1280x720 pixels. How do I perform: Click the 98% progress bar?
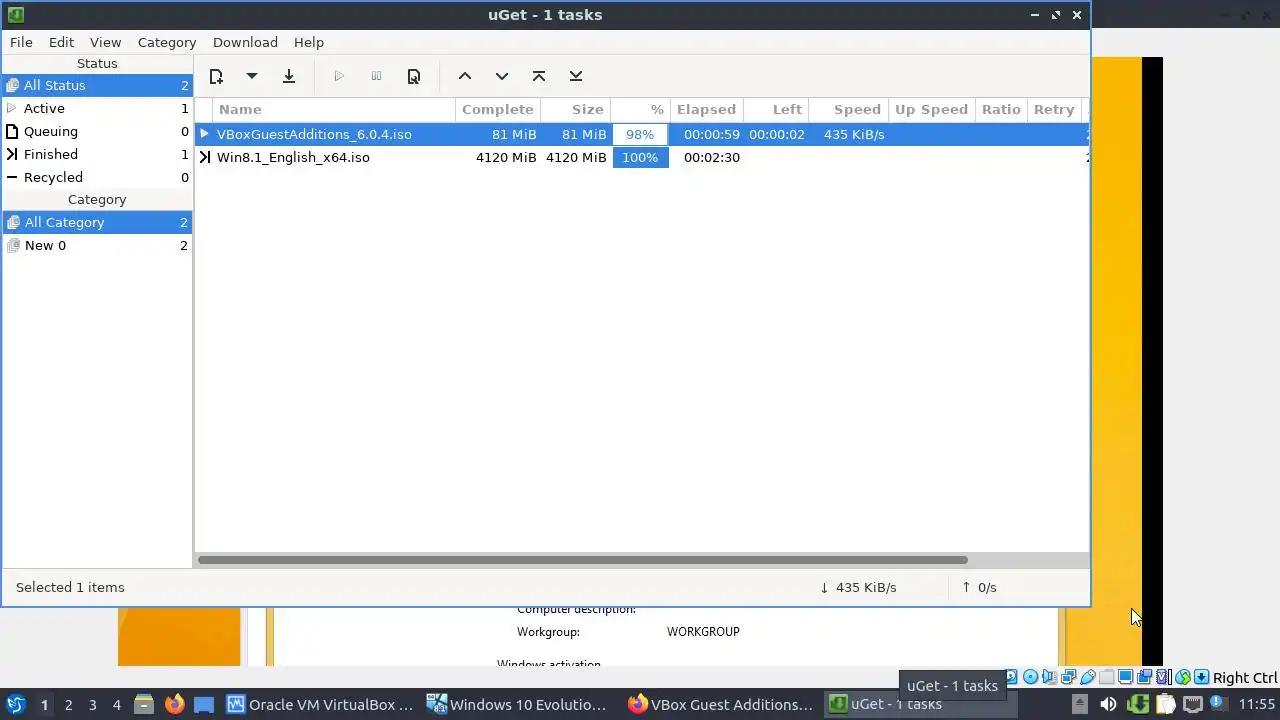coord(640,134)
